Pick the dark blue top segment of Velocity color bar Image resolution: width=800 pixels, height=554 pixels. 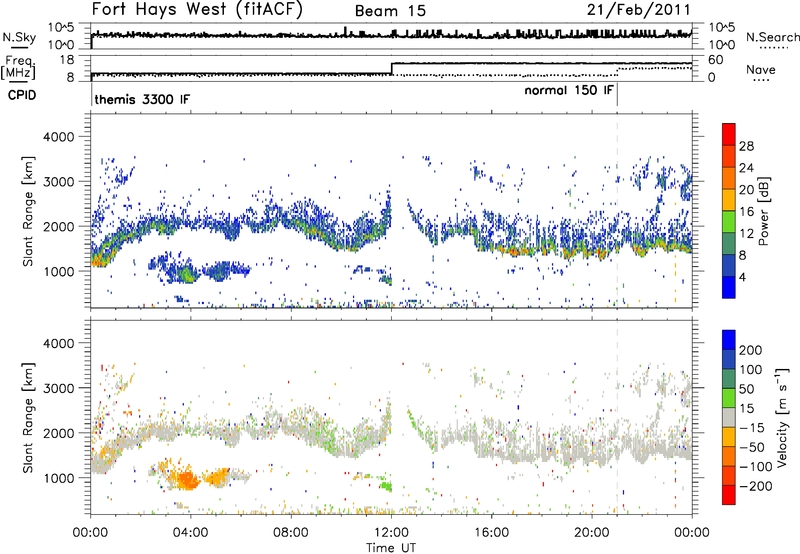coord(729,339)
